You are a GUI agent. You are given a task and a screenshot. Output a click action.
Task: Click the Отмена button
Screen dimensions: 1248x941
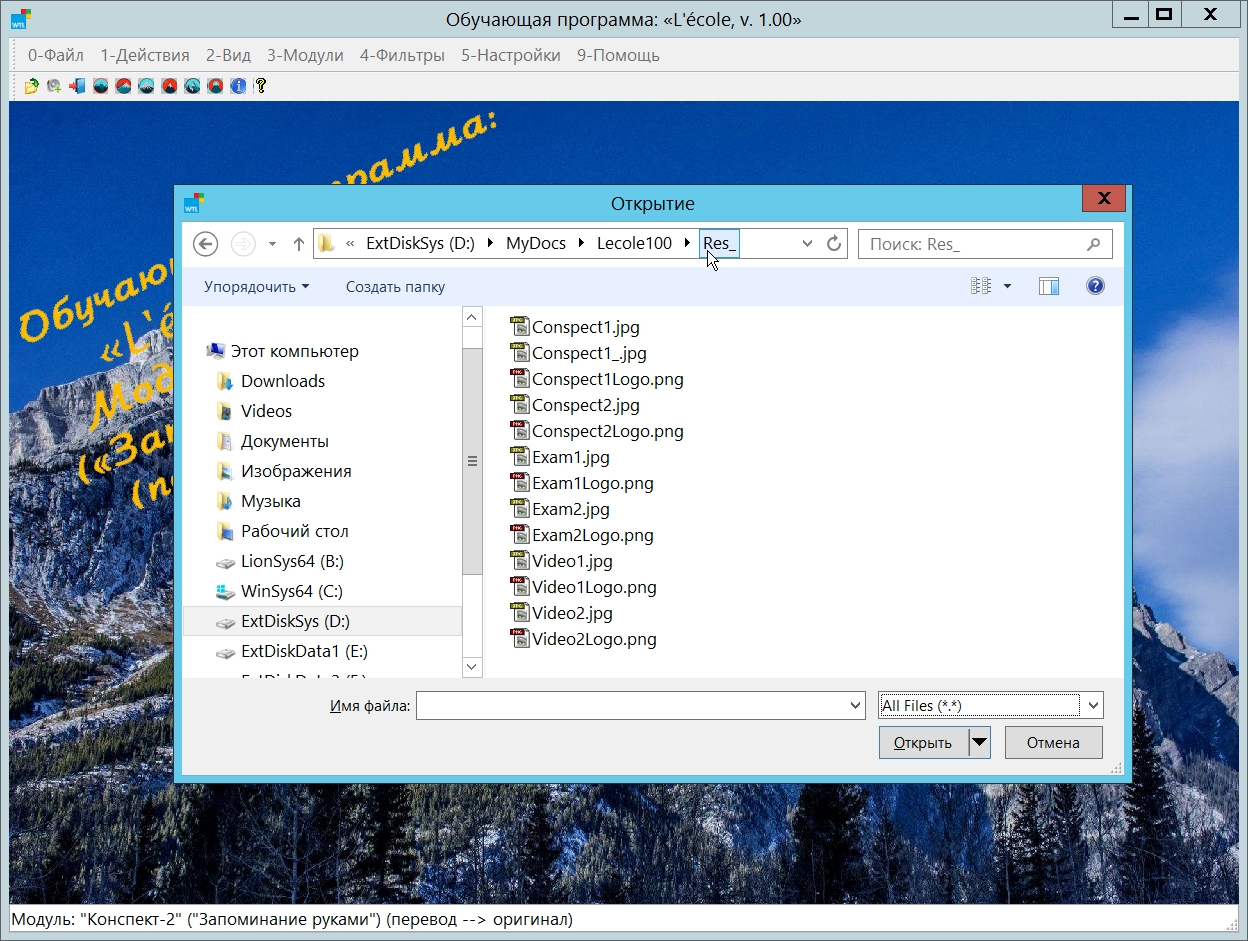click(x=1053, y=743)
